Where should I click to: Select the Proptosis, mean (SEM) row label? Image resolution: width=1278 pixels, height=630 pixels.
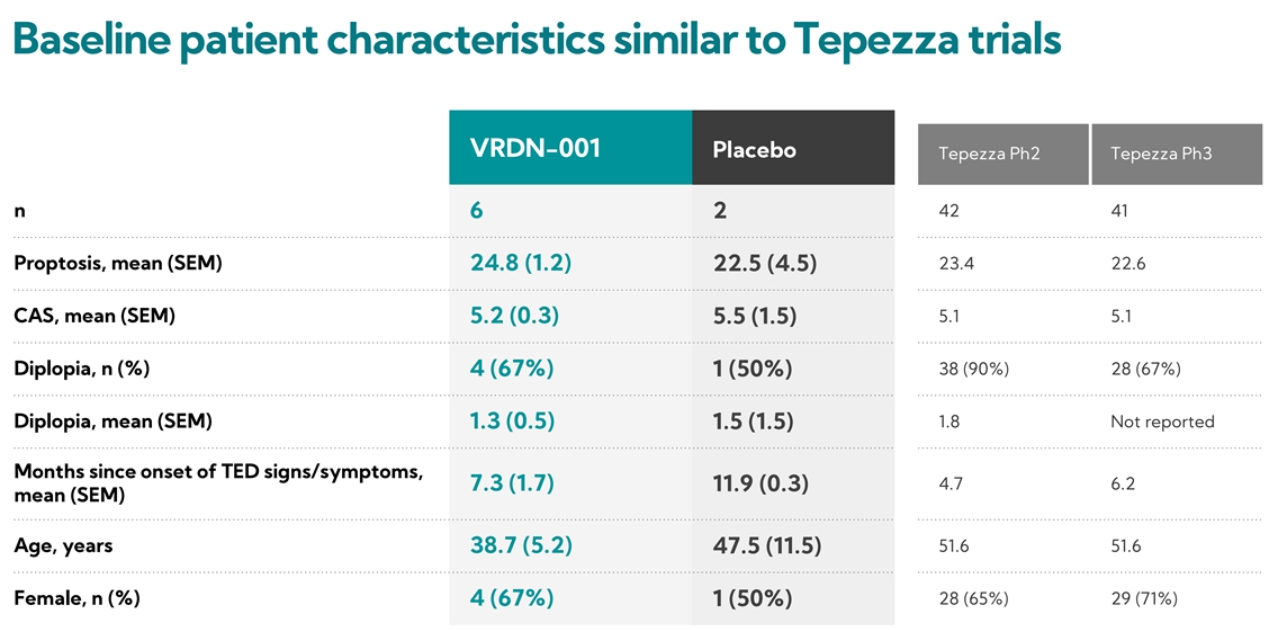pyautogui.click(x=118, y=264)
